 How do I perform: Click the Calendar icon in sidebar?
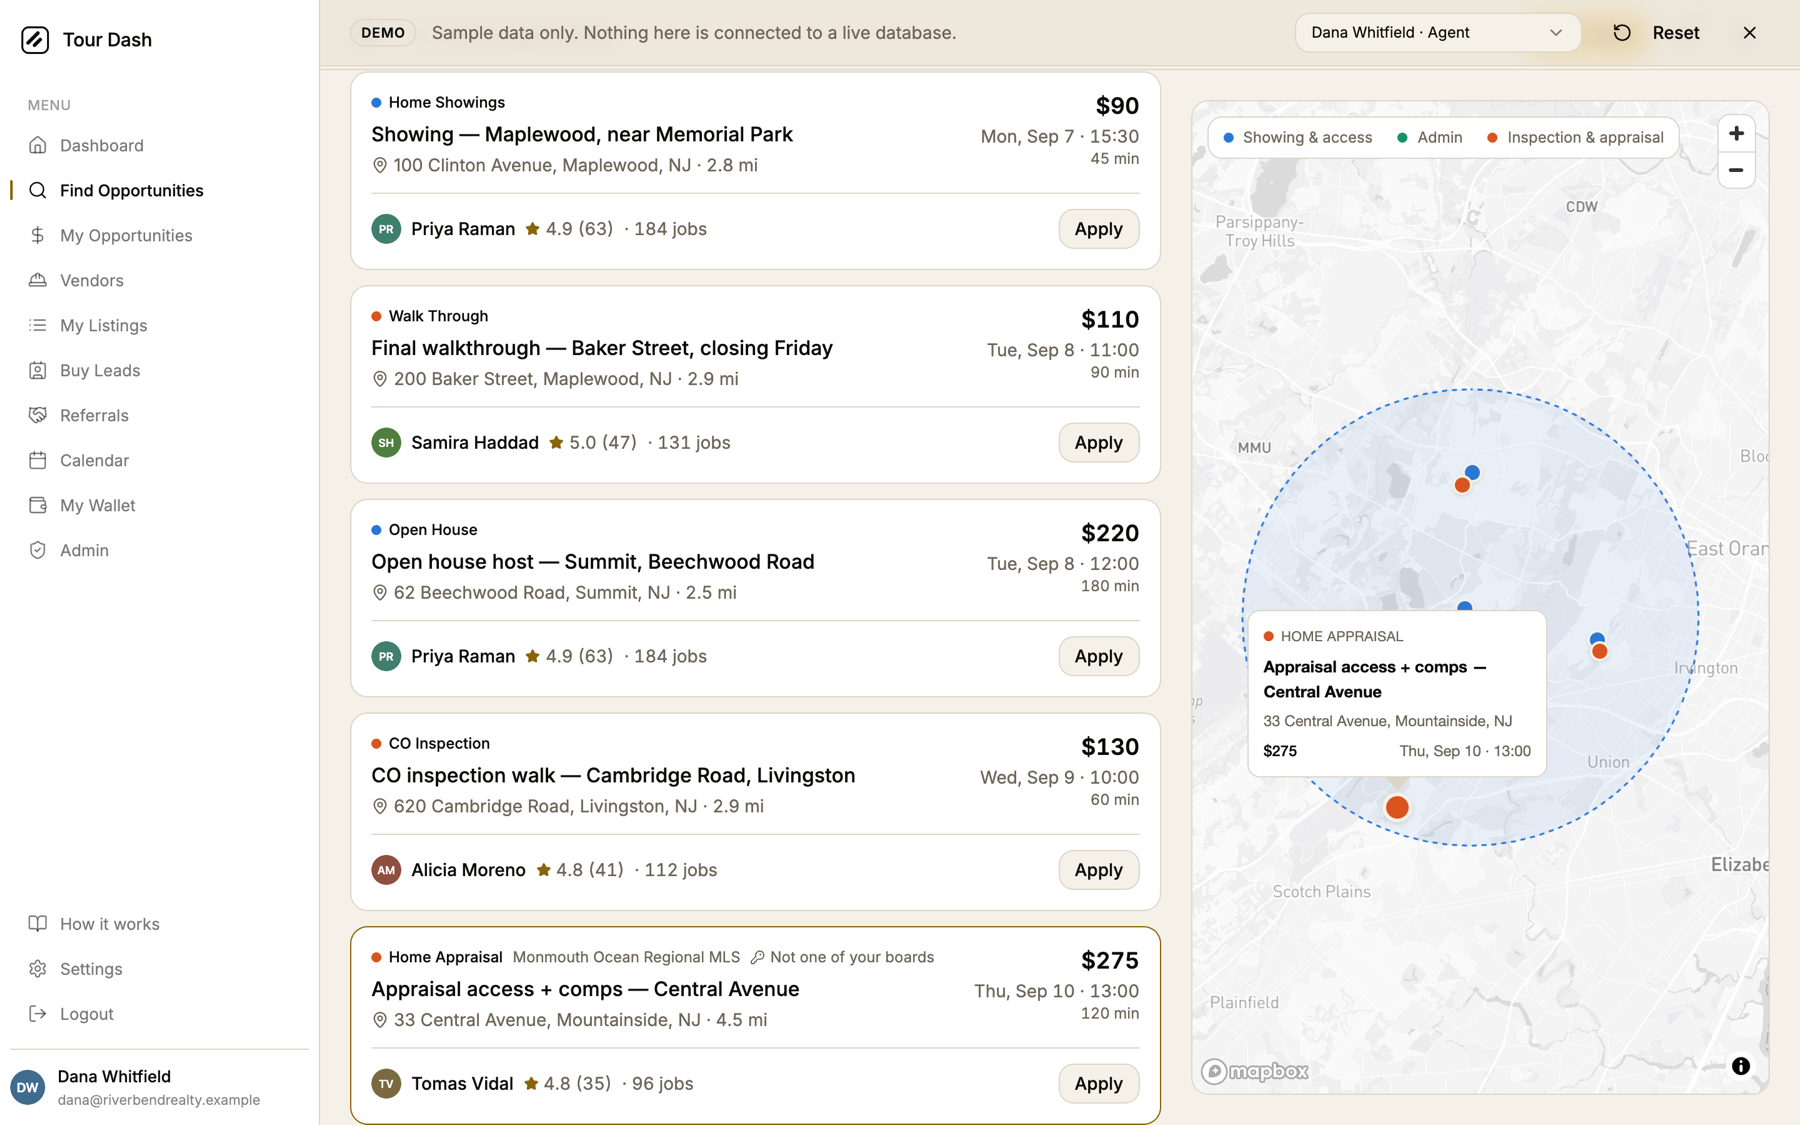(38, 460)
